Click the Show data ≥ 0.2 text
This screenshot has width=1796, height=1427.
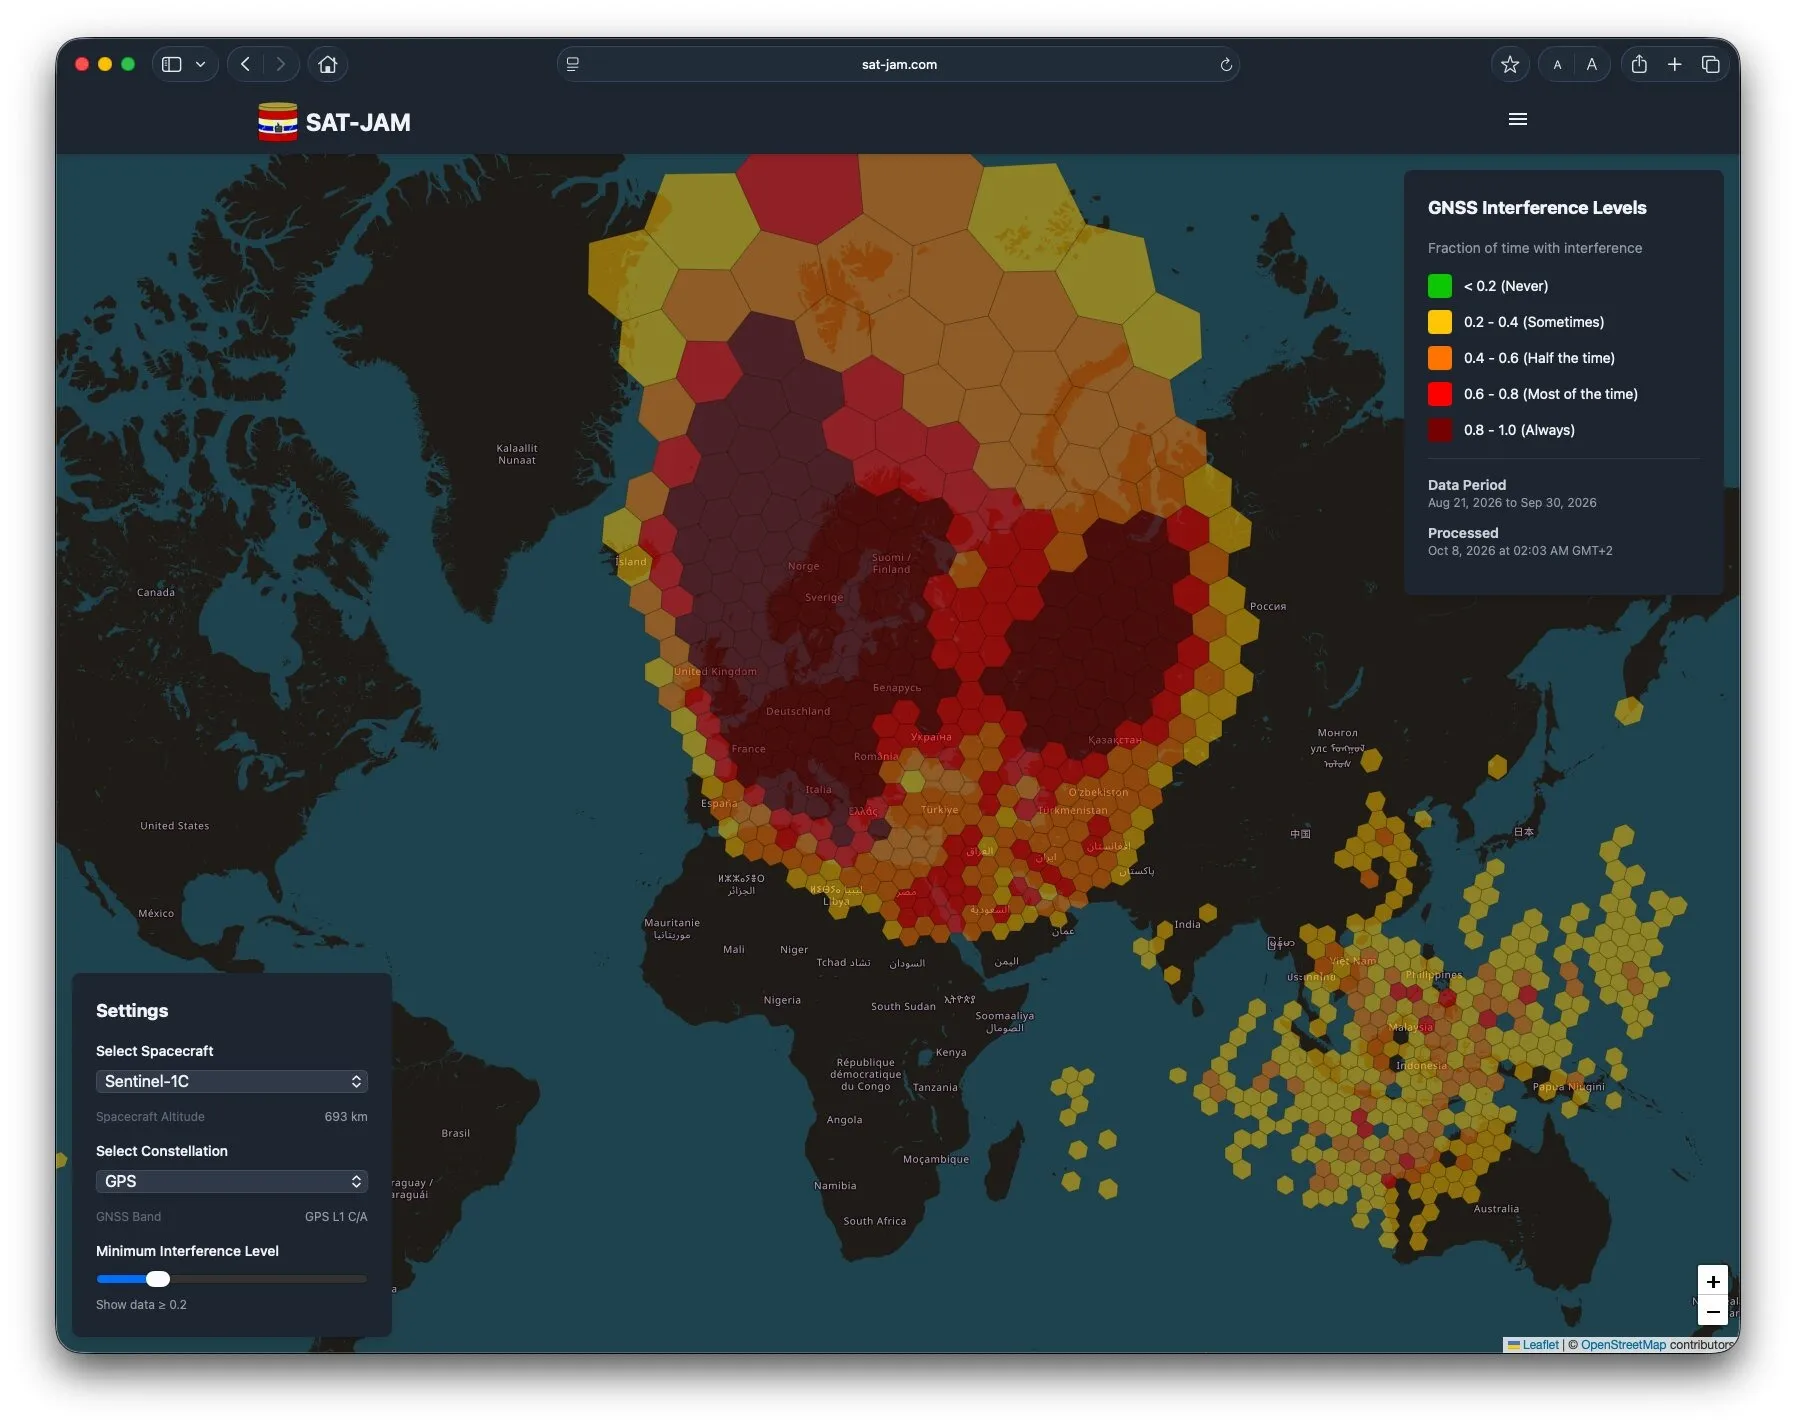tap(141, 1305)
